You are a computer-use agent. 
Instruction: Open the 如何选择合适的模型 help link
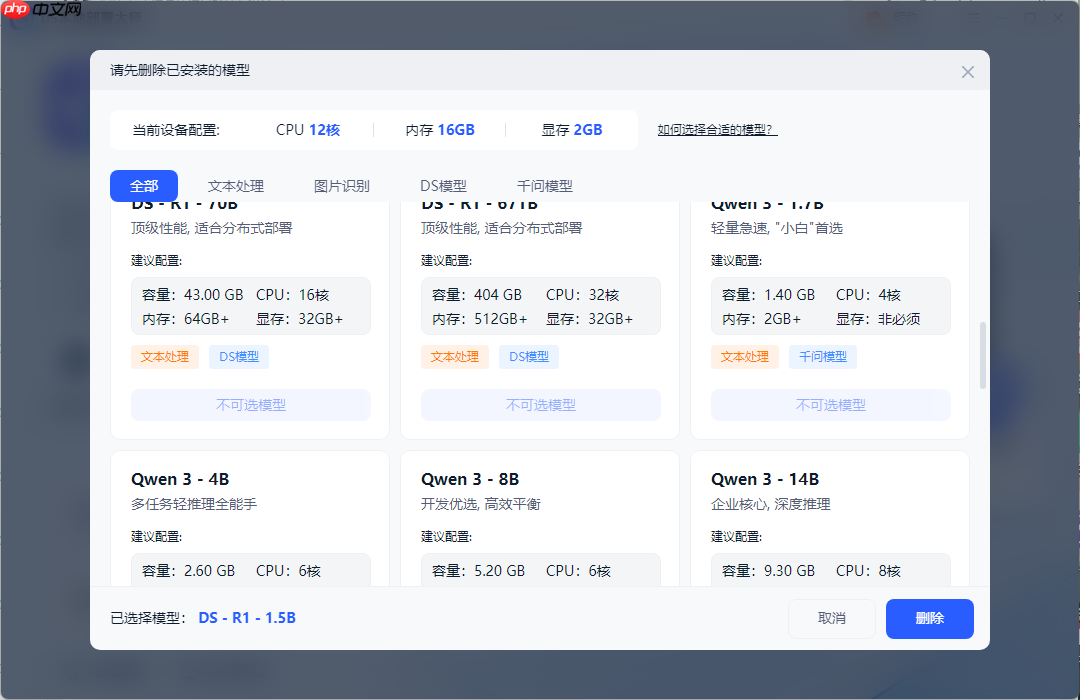click(x=717, y=130)
